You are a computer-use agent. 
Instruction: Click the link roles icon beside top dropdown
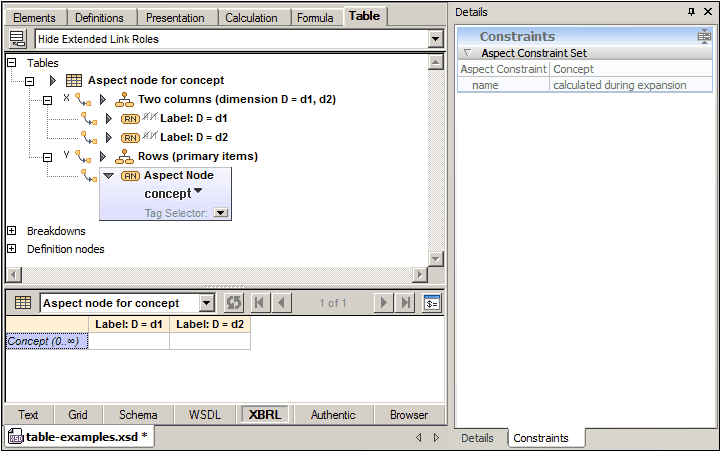(x=18, y=39)
